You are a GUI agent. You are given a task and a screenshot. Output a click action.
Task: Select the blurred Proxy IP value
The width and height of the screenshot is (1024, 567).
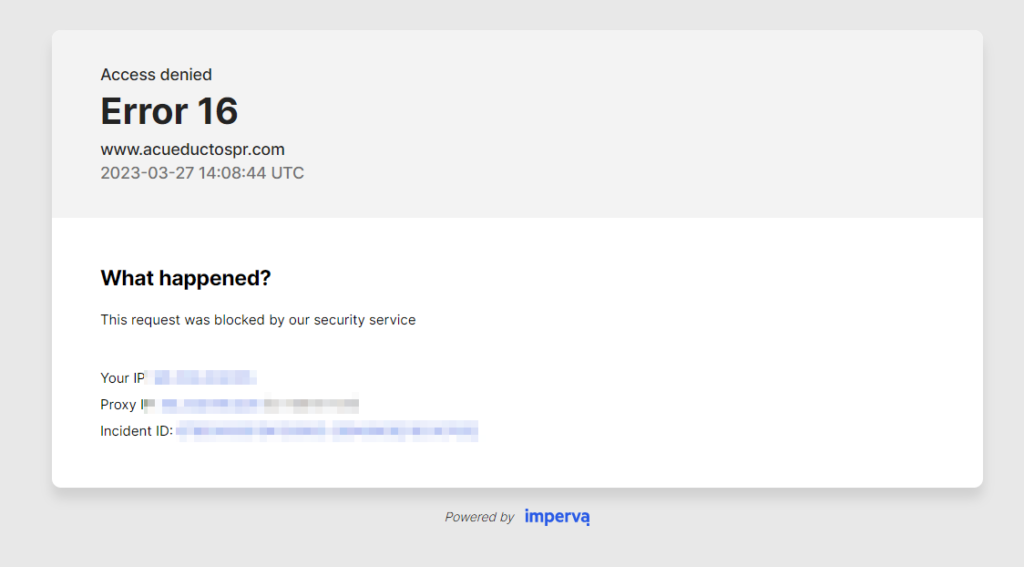(258, 405)
